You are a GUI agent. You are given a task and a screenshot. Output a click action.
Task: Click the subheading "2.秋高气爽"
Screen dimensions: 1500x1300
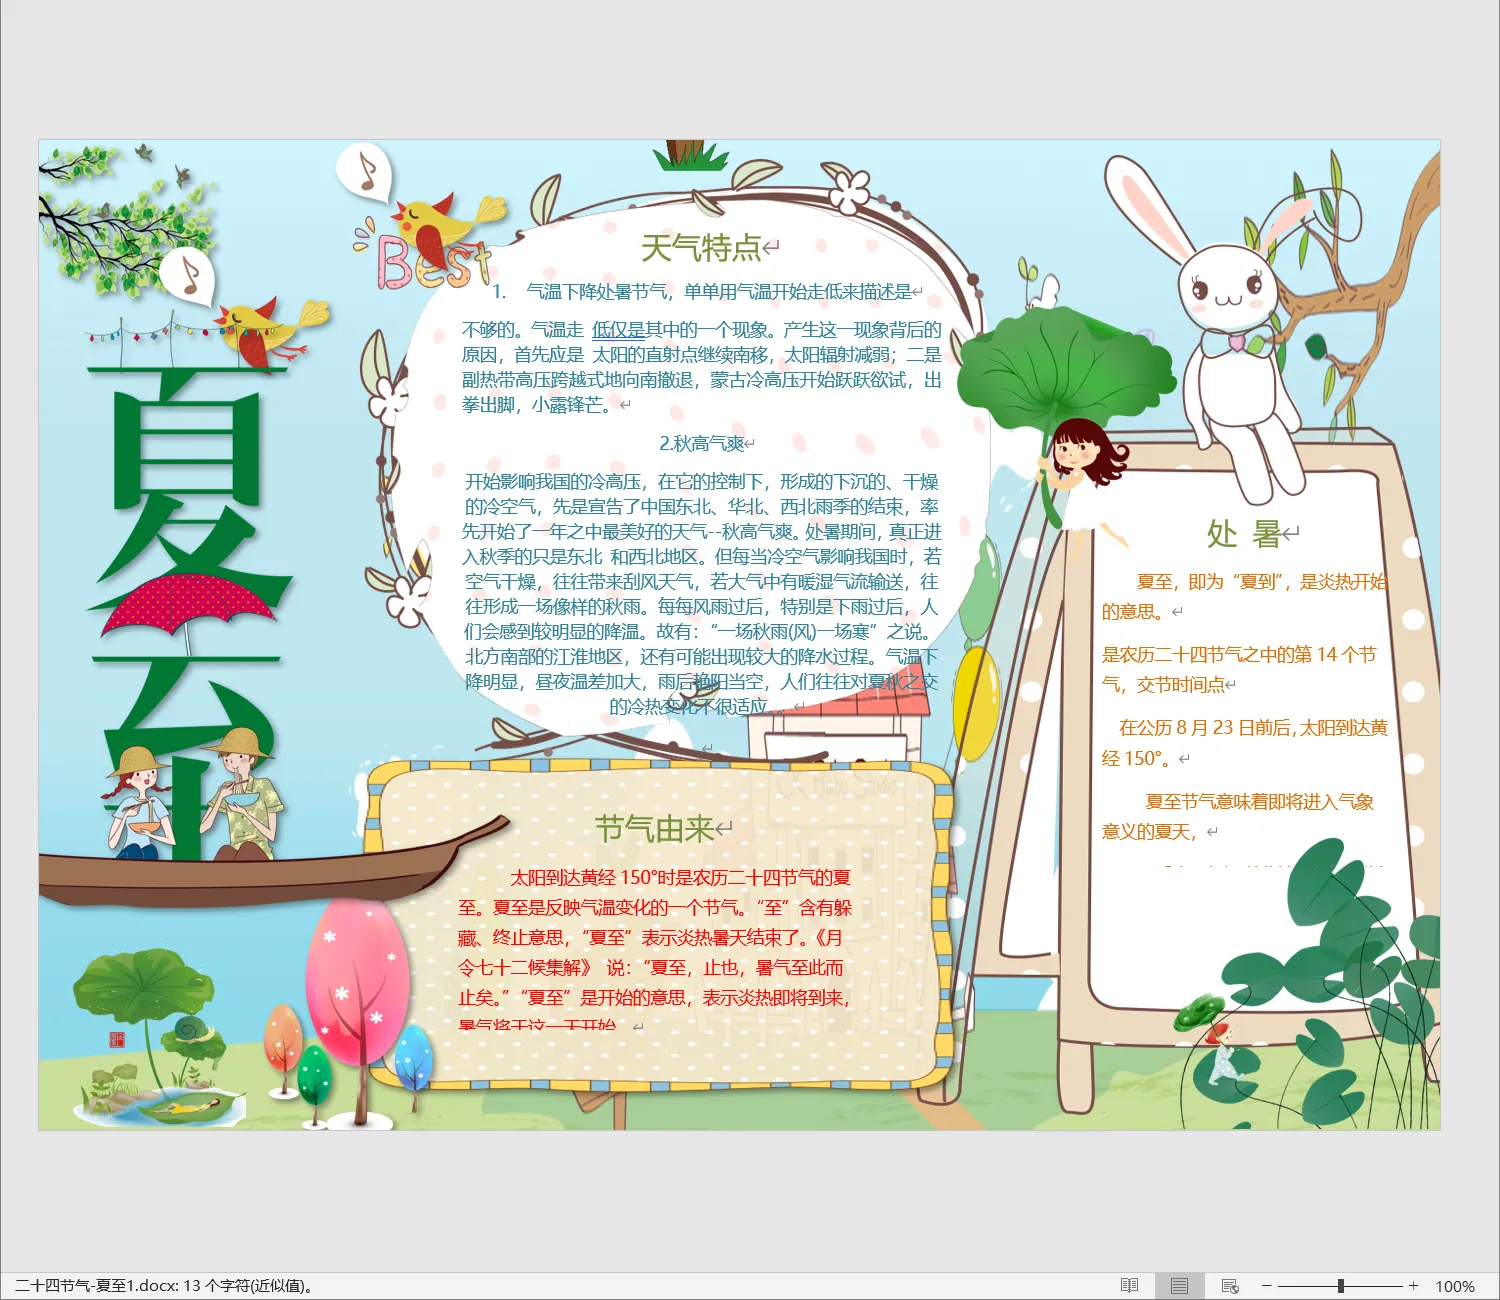coord(701,443)
